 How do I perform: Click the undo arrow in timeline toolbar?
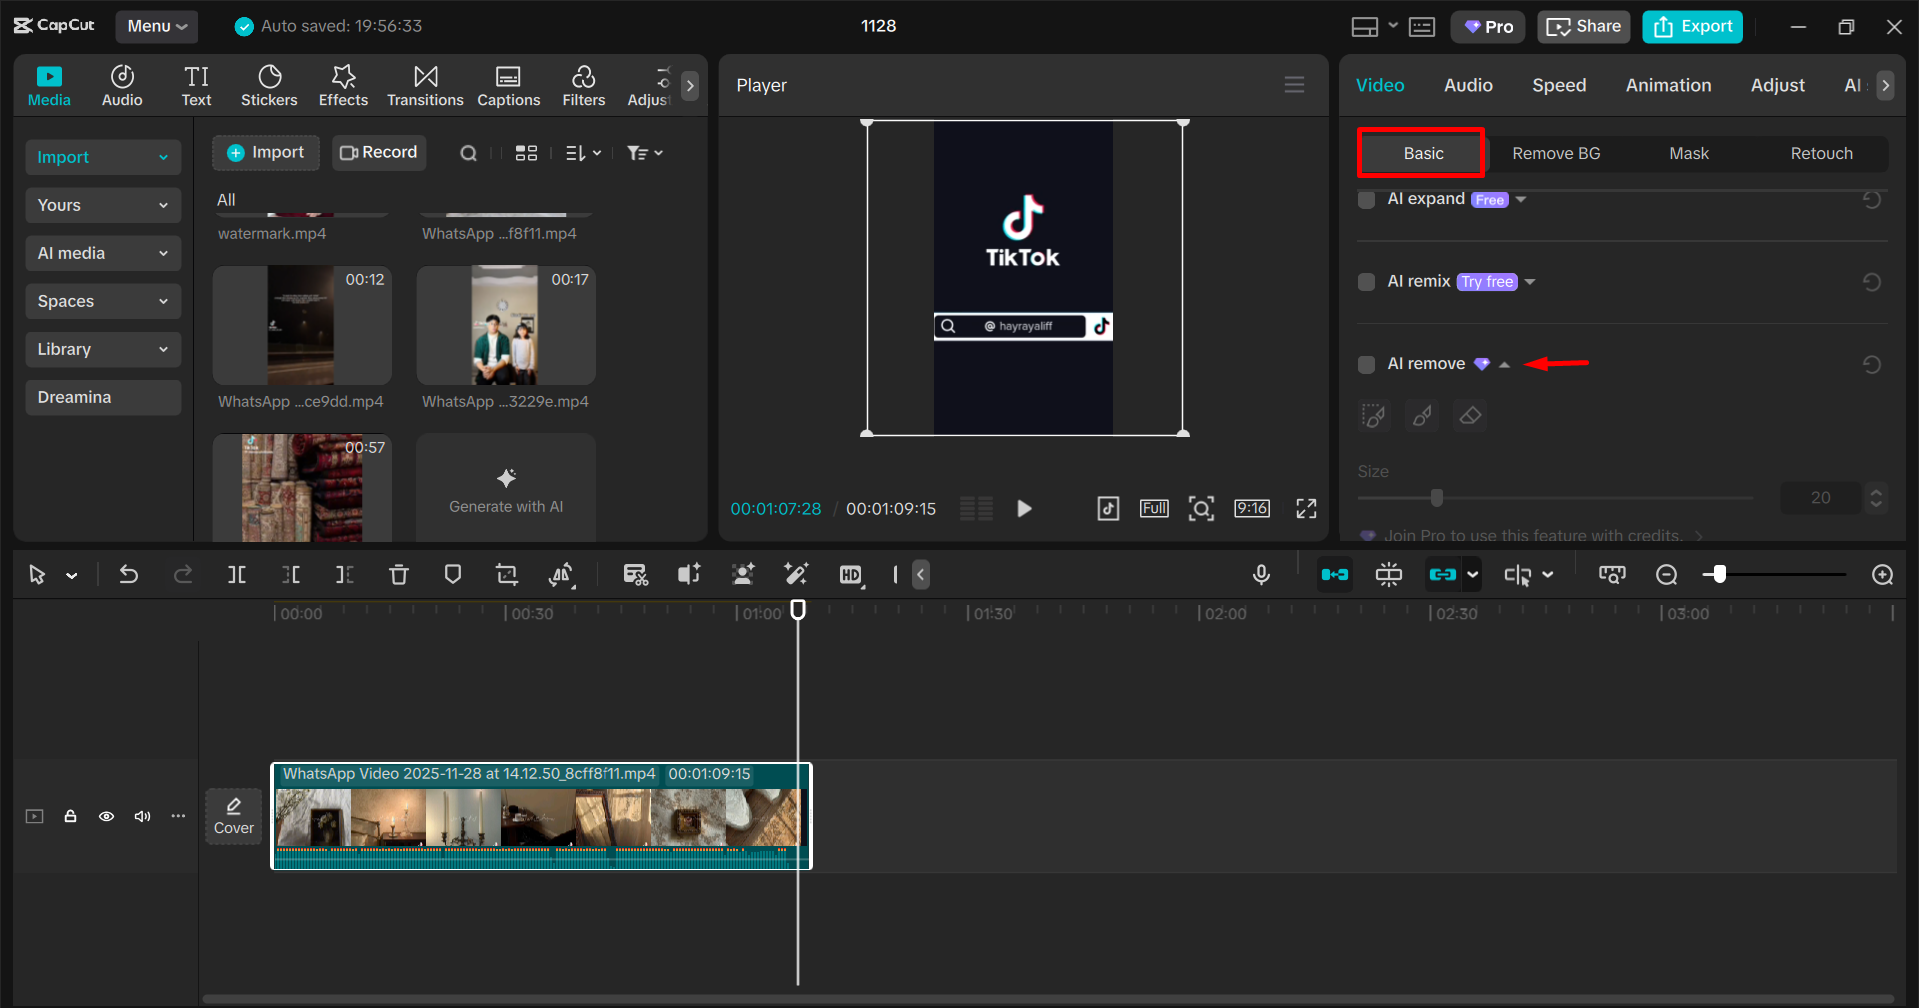[129, 575]
